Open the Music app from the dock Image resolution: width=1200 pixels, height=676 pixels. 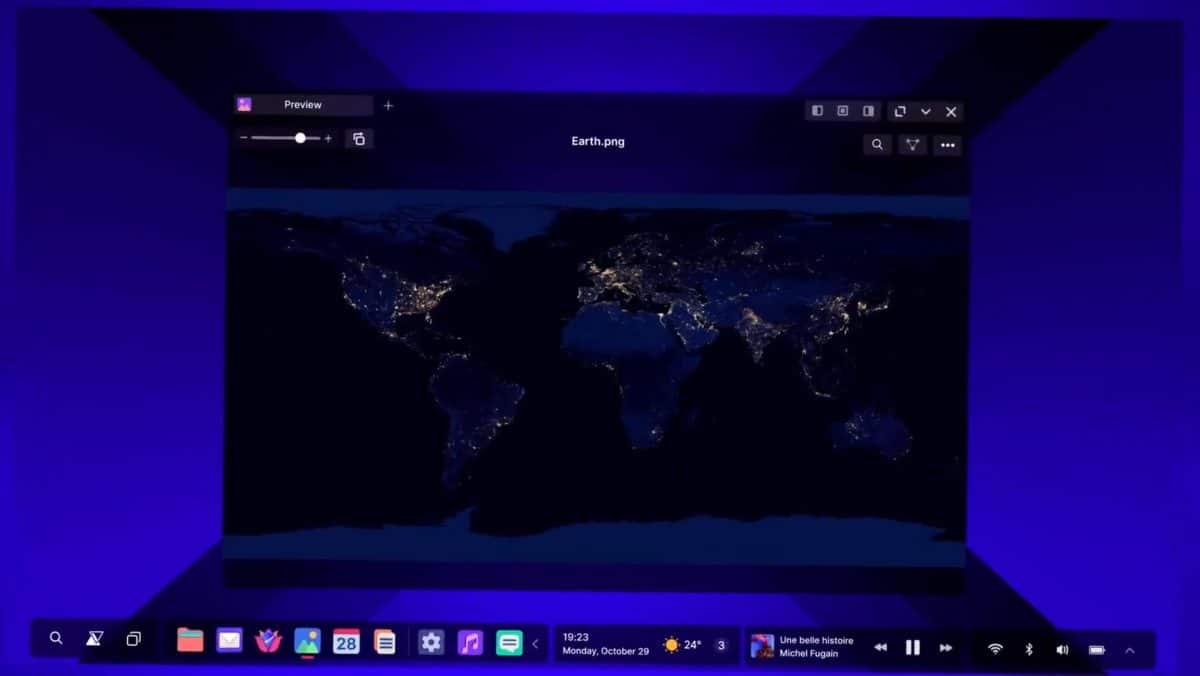pos(469,641)
